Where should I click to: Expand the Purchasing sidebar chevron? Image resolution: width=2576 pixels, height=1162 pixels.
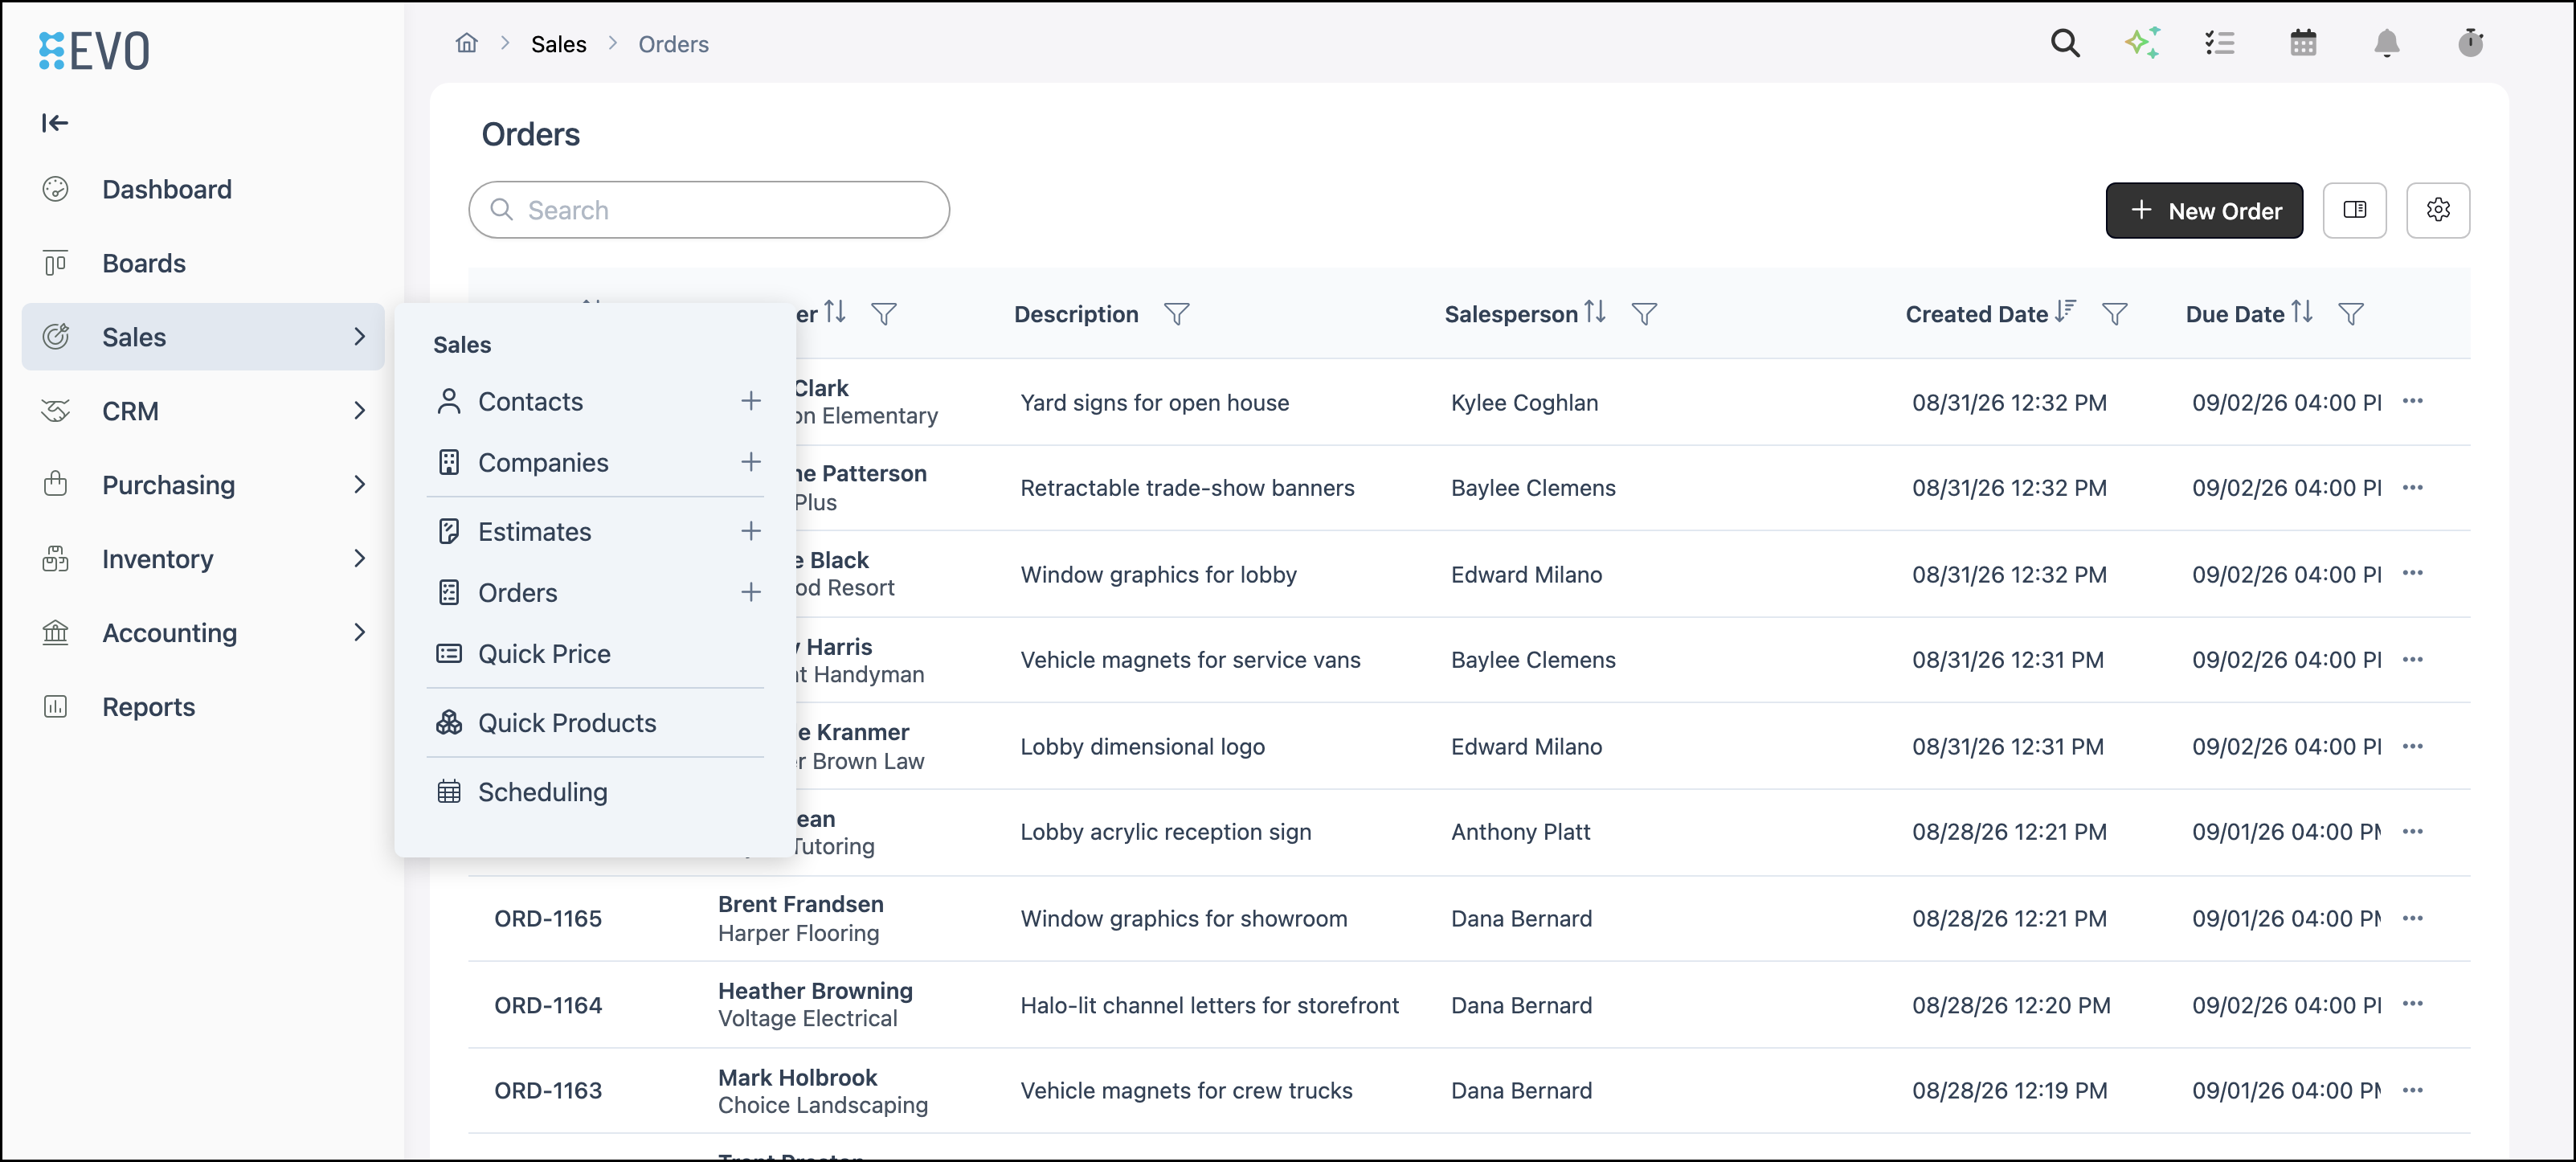point(359,485)
